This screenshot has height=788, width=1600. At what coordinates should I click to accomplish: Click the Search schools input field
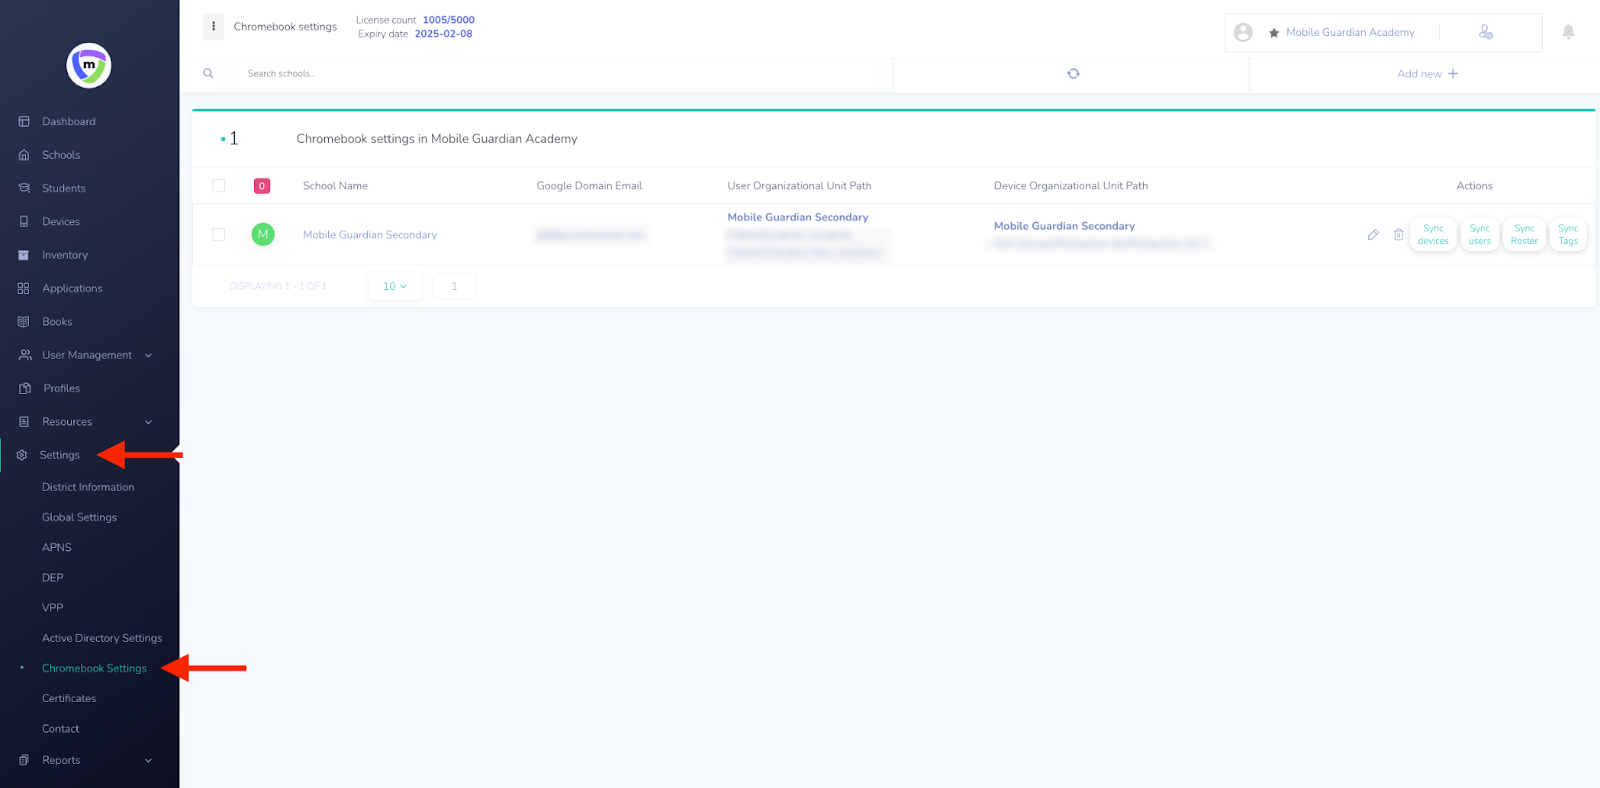(x=560, y=74)
